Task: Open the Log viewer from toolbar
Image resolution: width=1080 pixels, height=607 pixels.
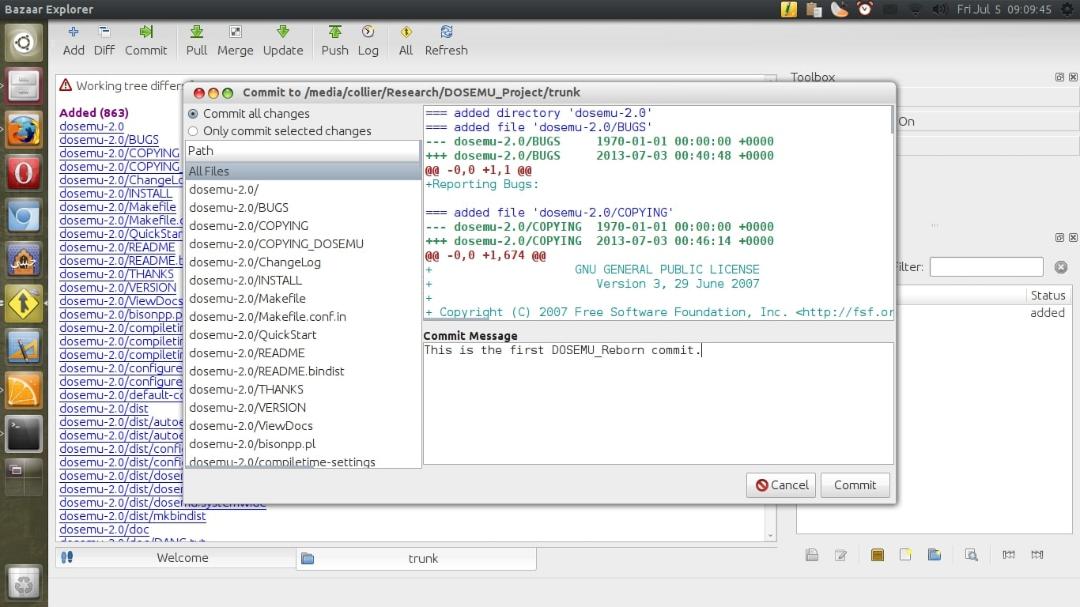Action: [x=368, y=41]
